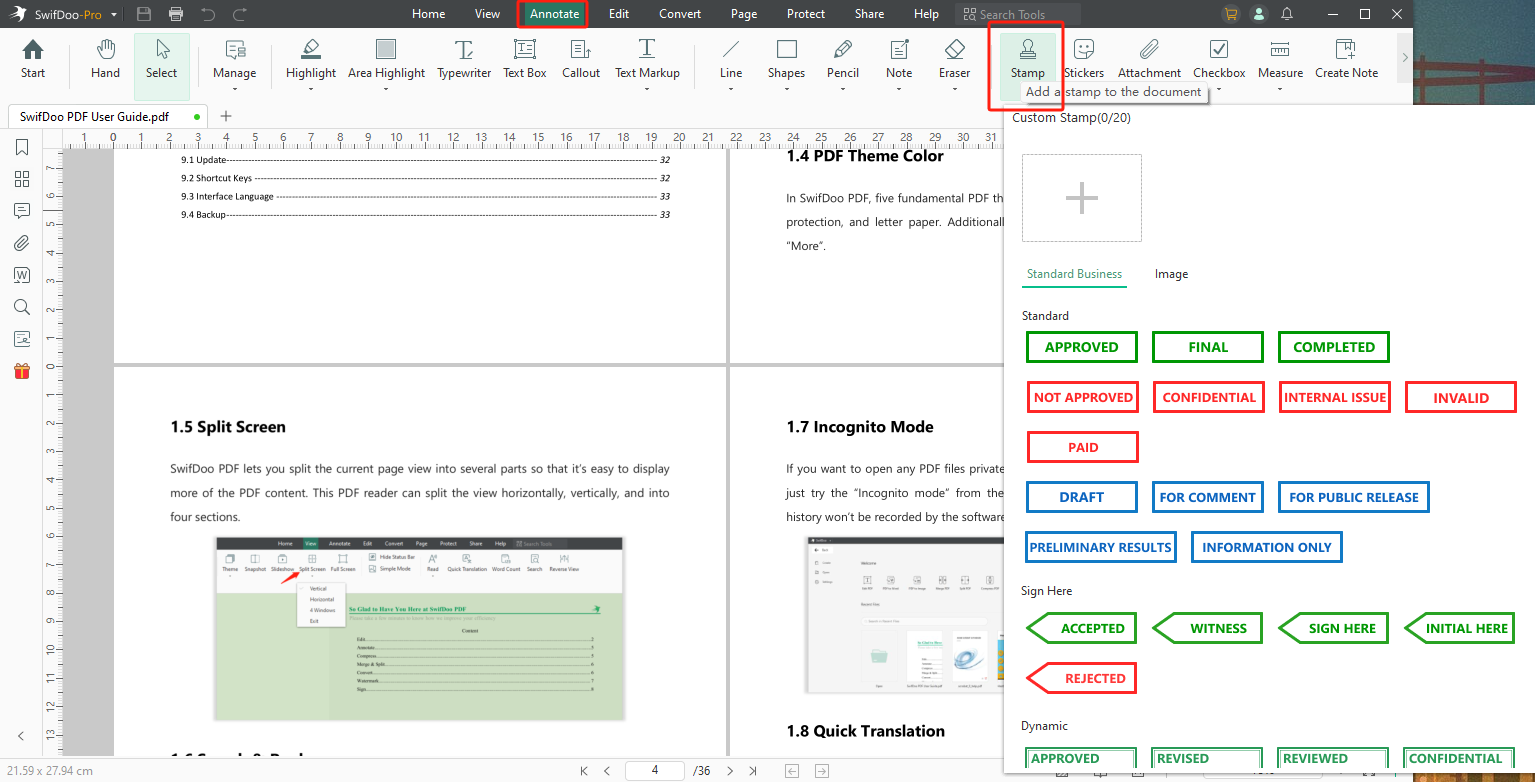
Task: Choose the green FINAL stamp
Action: (1208, 347)
